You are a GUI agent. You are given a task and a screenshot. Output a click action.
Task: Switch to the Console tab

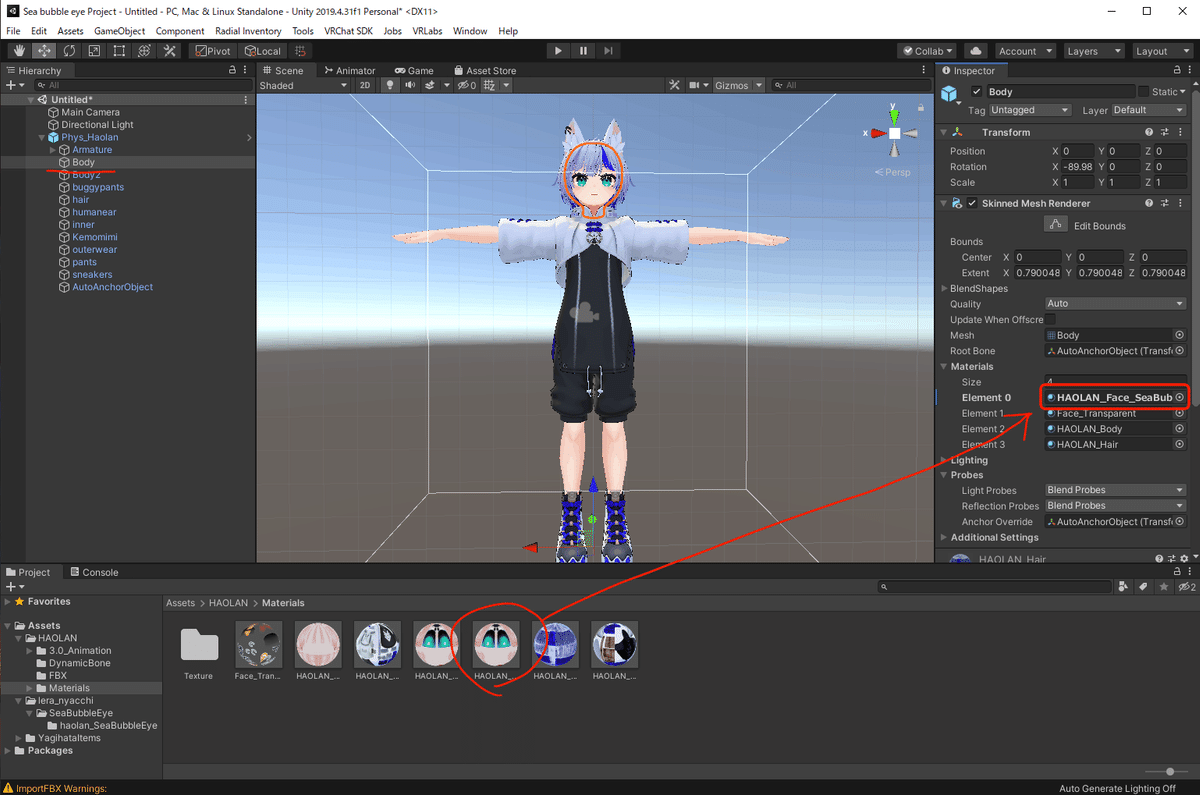93,572
